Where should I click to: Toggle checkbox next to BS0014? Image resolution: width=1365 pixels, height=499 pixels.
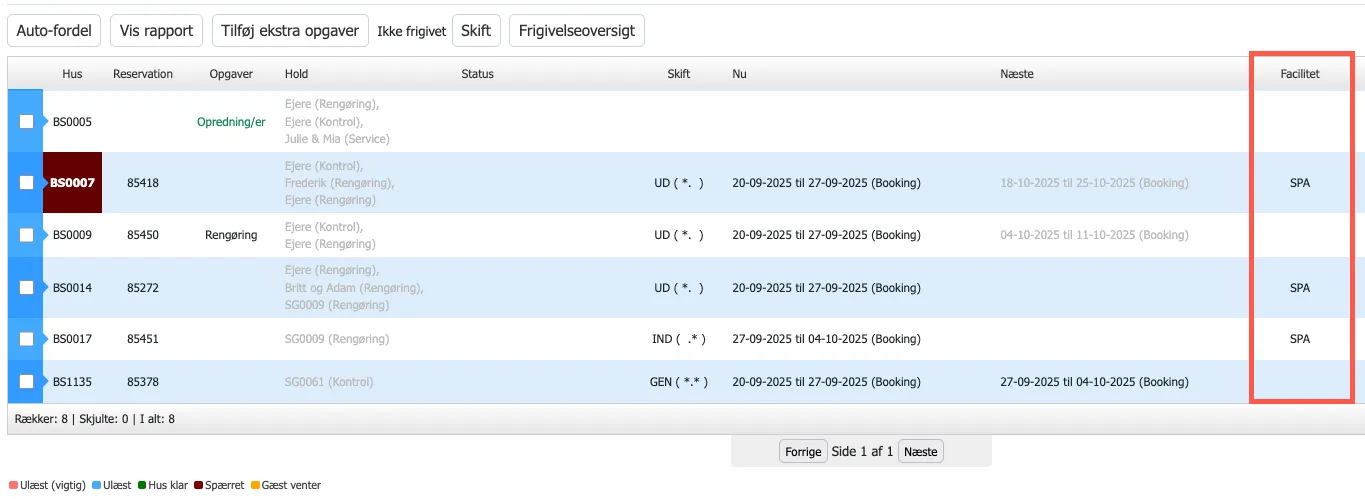click(26, 288)
